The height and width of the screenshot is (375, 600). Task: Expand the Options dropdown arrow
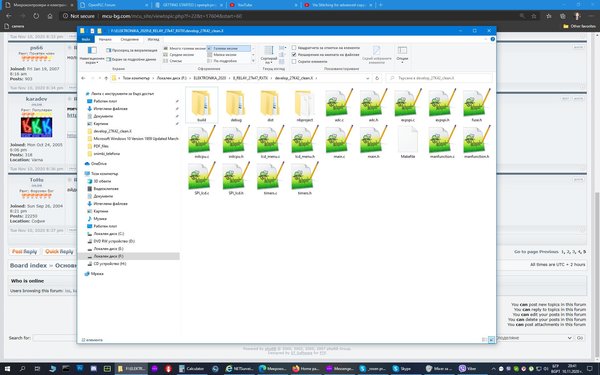(x=402, y=62)
